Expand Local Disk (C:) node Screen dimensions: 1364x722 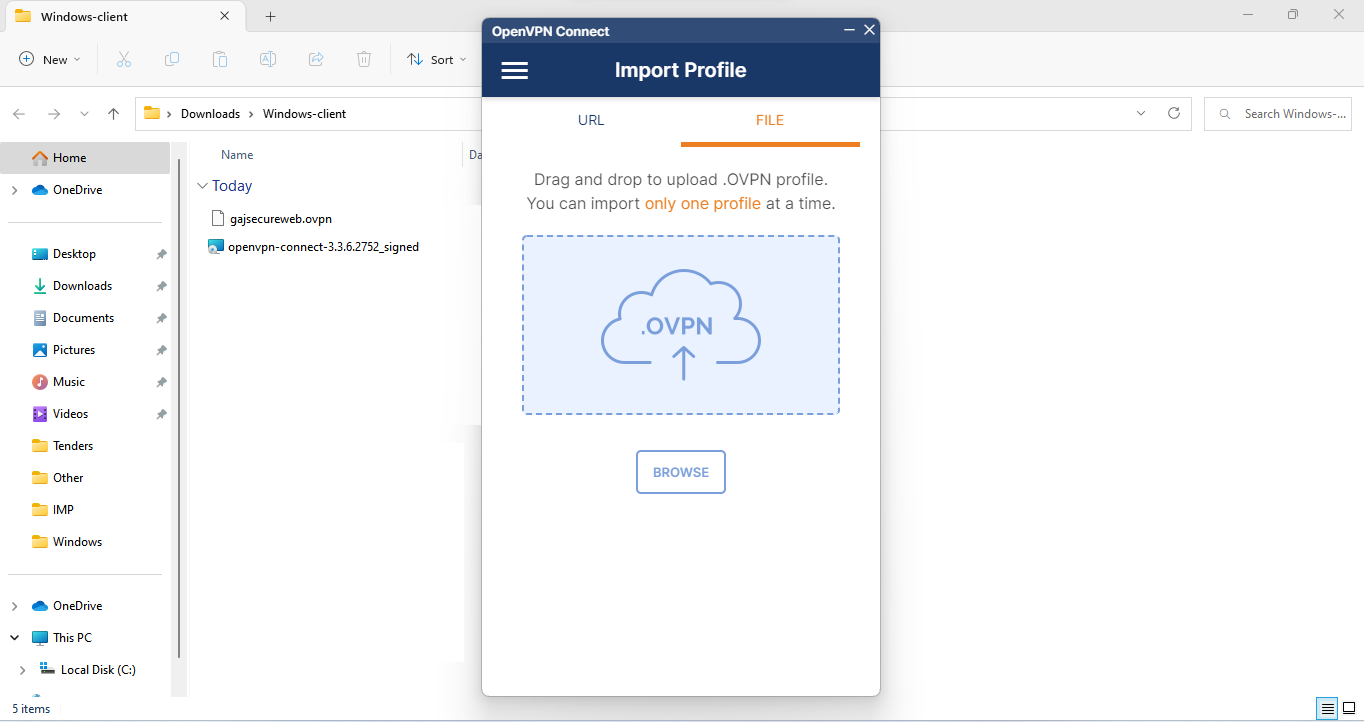click(x=23, y=670)
